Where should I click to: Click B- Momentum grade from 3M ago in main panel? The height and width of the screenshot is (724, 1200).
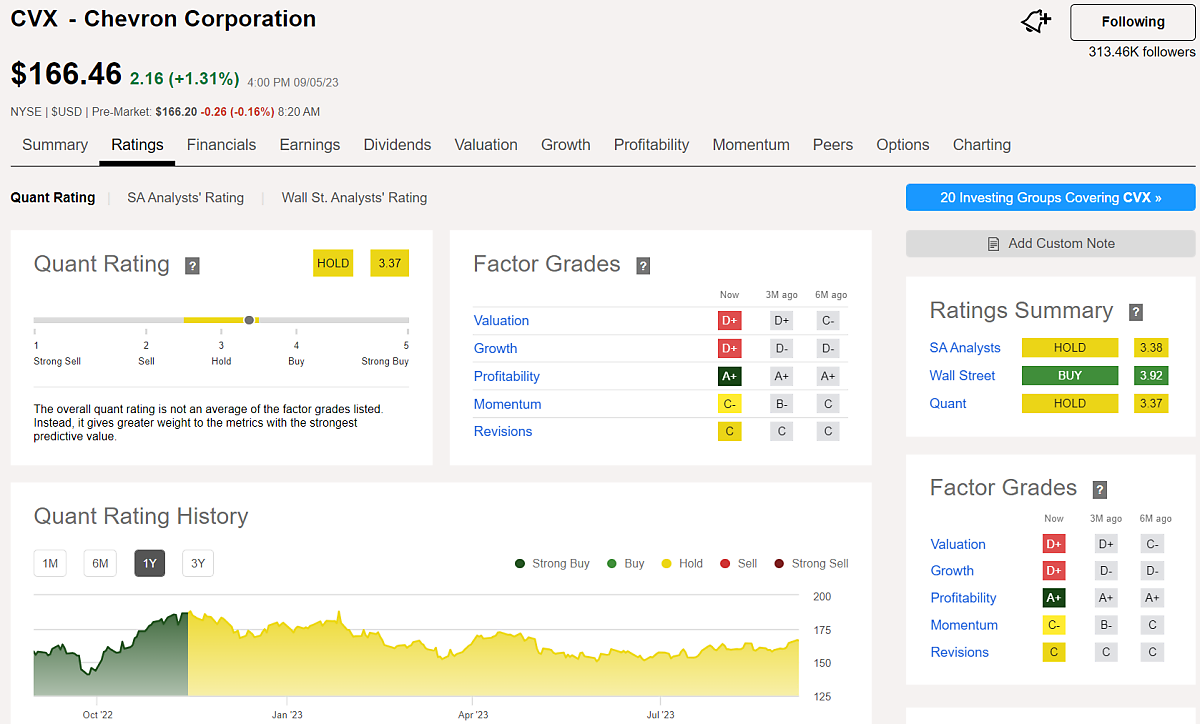[782, 405]
